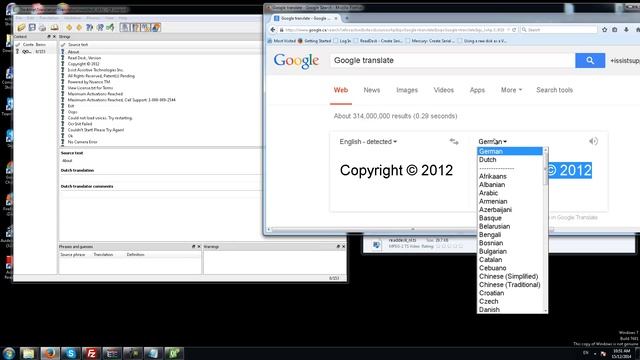Click the Save disk icon in Linguist toolbar

click(x=32, y=27)
